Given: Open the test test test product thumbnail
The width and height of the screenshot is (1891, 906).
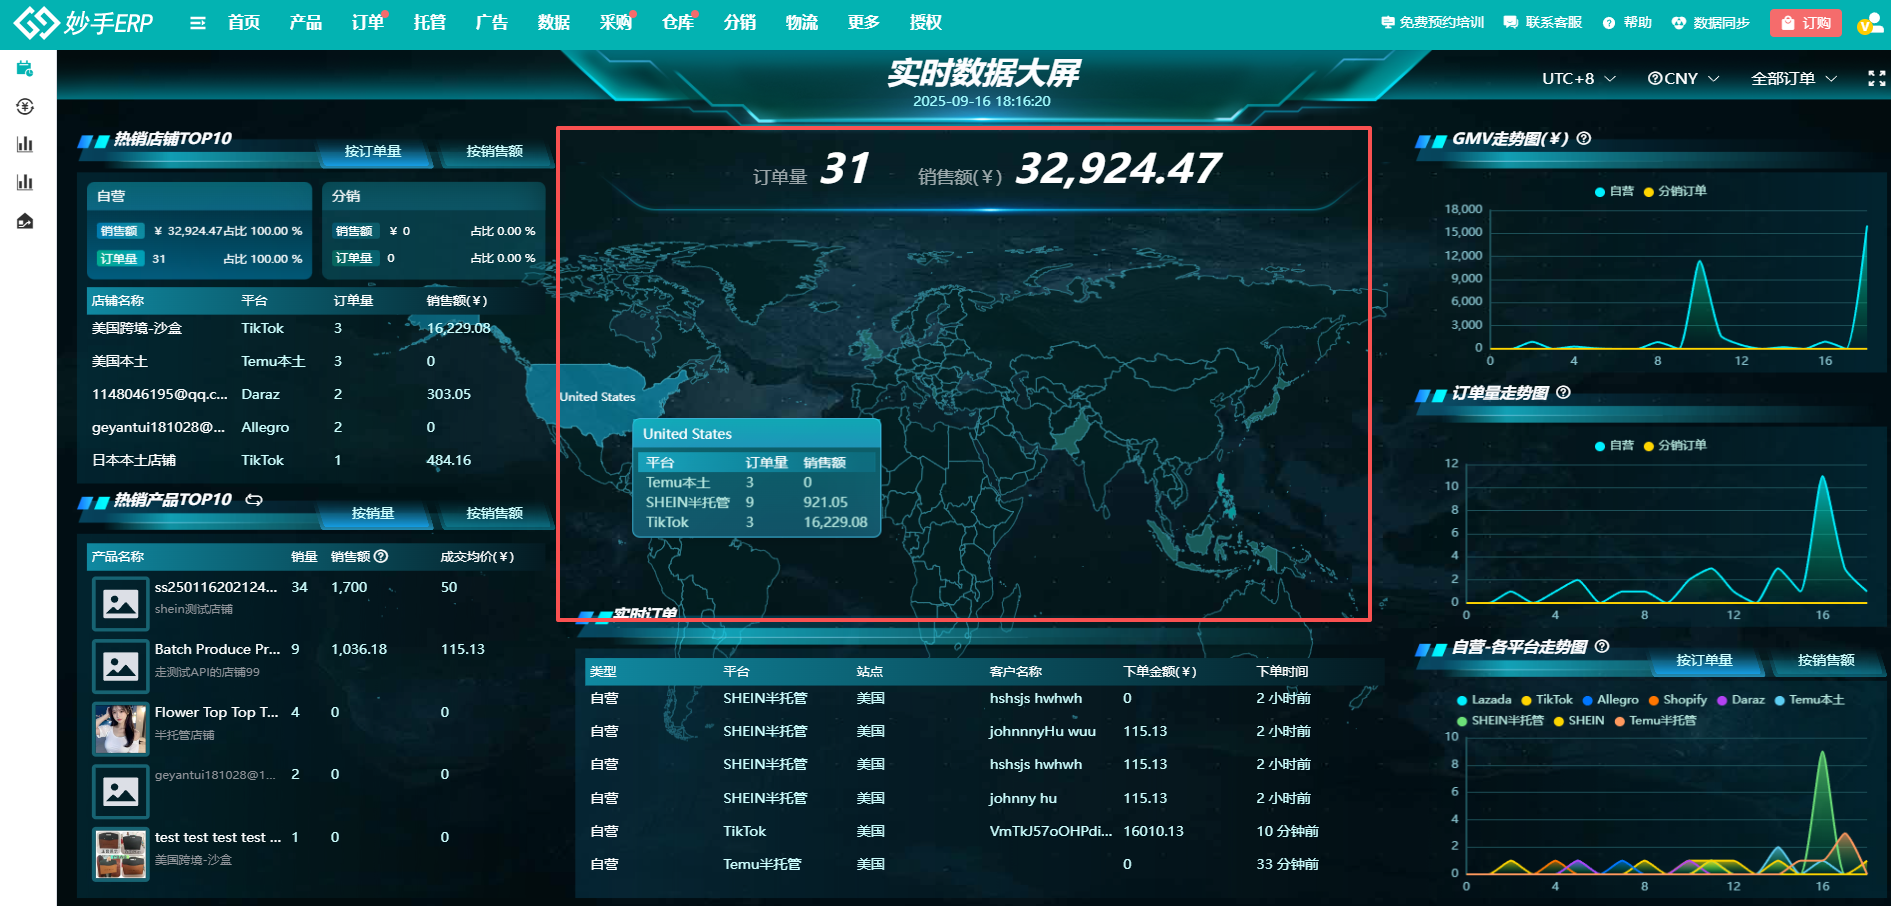Looking at the screenshot, I should pos(121,854).
